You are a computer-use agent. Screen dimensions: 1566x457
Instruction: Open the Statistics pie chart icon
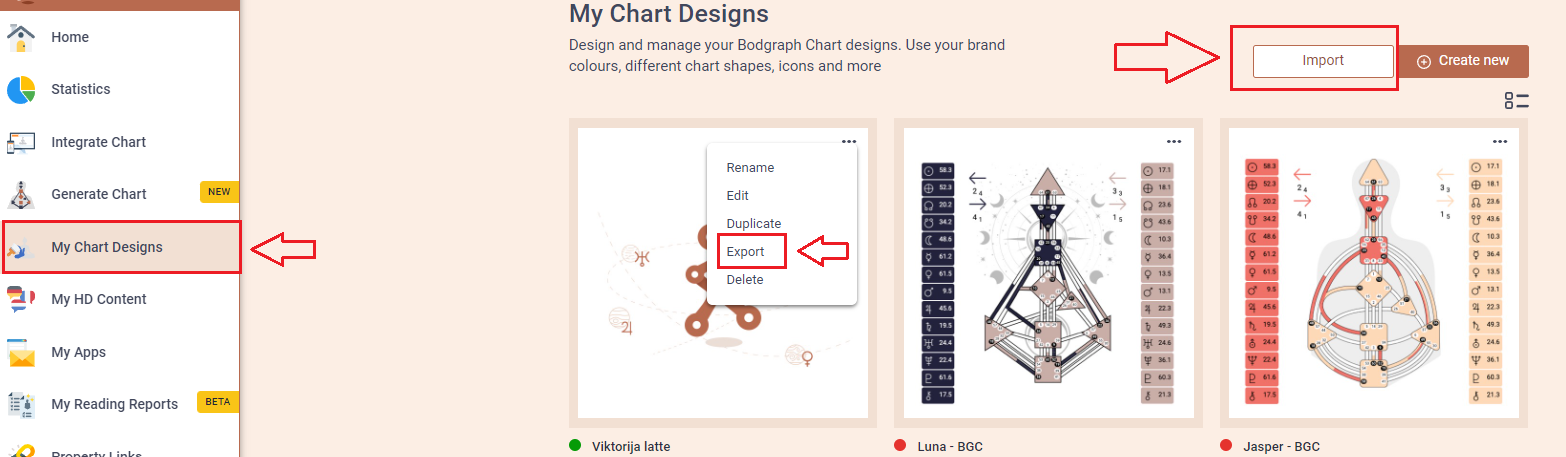coord(21,89)
